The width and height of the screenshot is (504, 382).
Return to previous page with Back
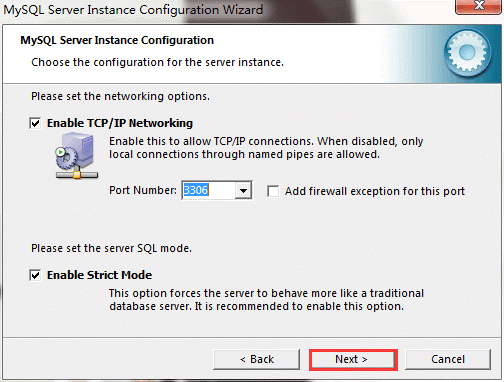click(x=256, y=359)
